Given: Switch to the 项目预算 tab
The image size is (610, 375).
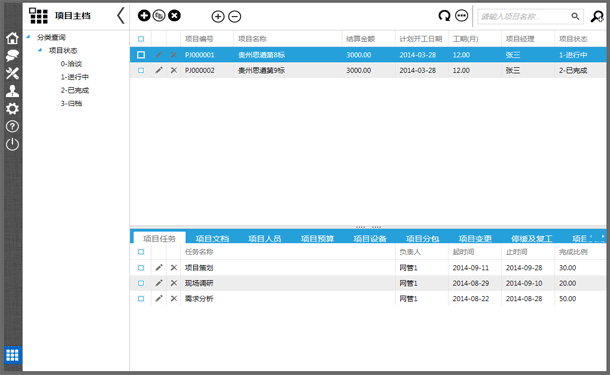Looking at the screenshot, I should coord(317,238).
